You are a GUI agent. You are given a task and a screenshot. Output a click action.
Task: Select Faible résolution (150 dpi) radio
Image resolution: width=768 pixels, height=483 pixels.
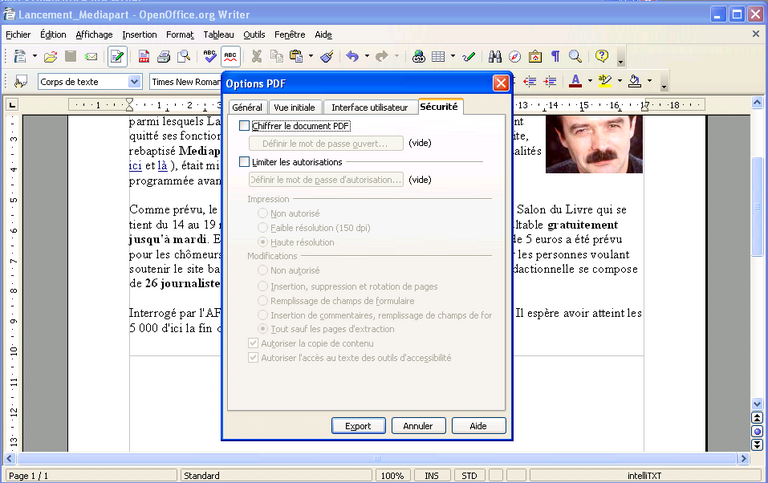click(263, 227)
